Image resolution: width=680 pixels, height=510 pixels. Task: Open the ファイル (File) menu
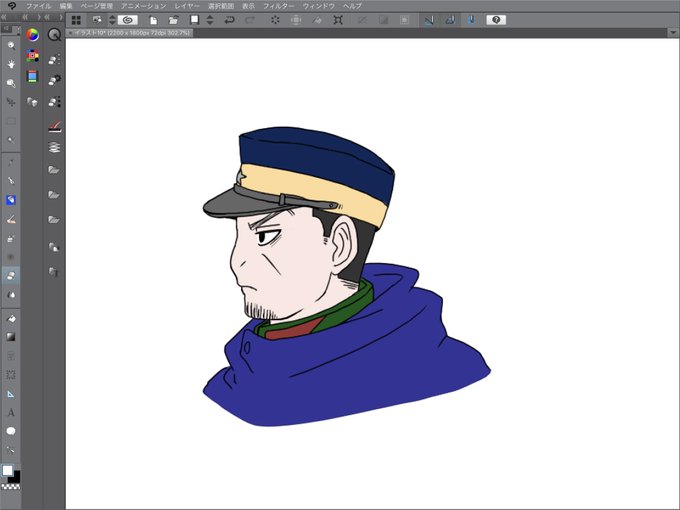tap(39, 6)
